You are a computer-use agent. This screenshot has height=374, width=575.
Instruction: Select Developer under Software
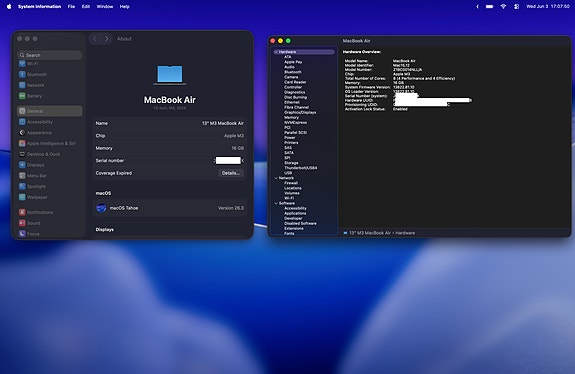pos(293,219)
